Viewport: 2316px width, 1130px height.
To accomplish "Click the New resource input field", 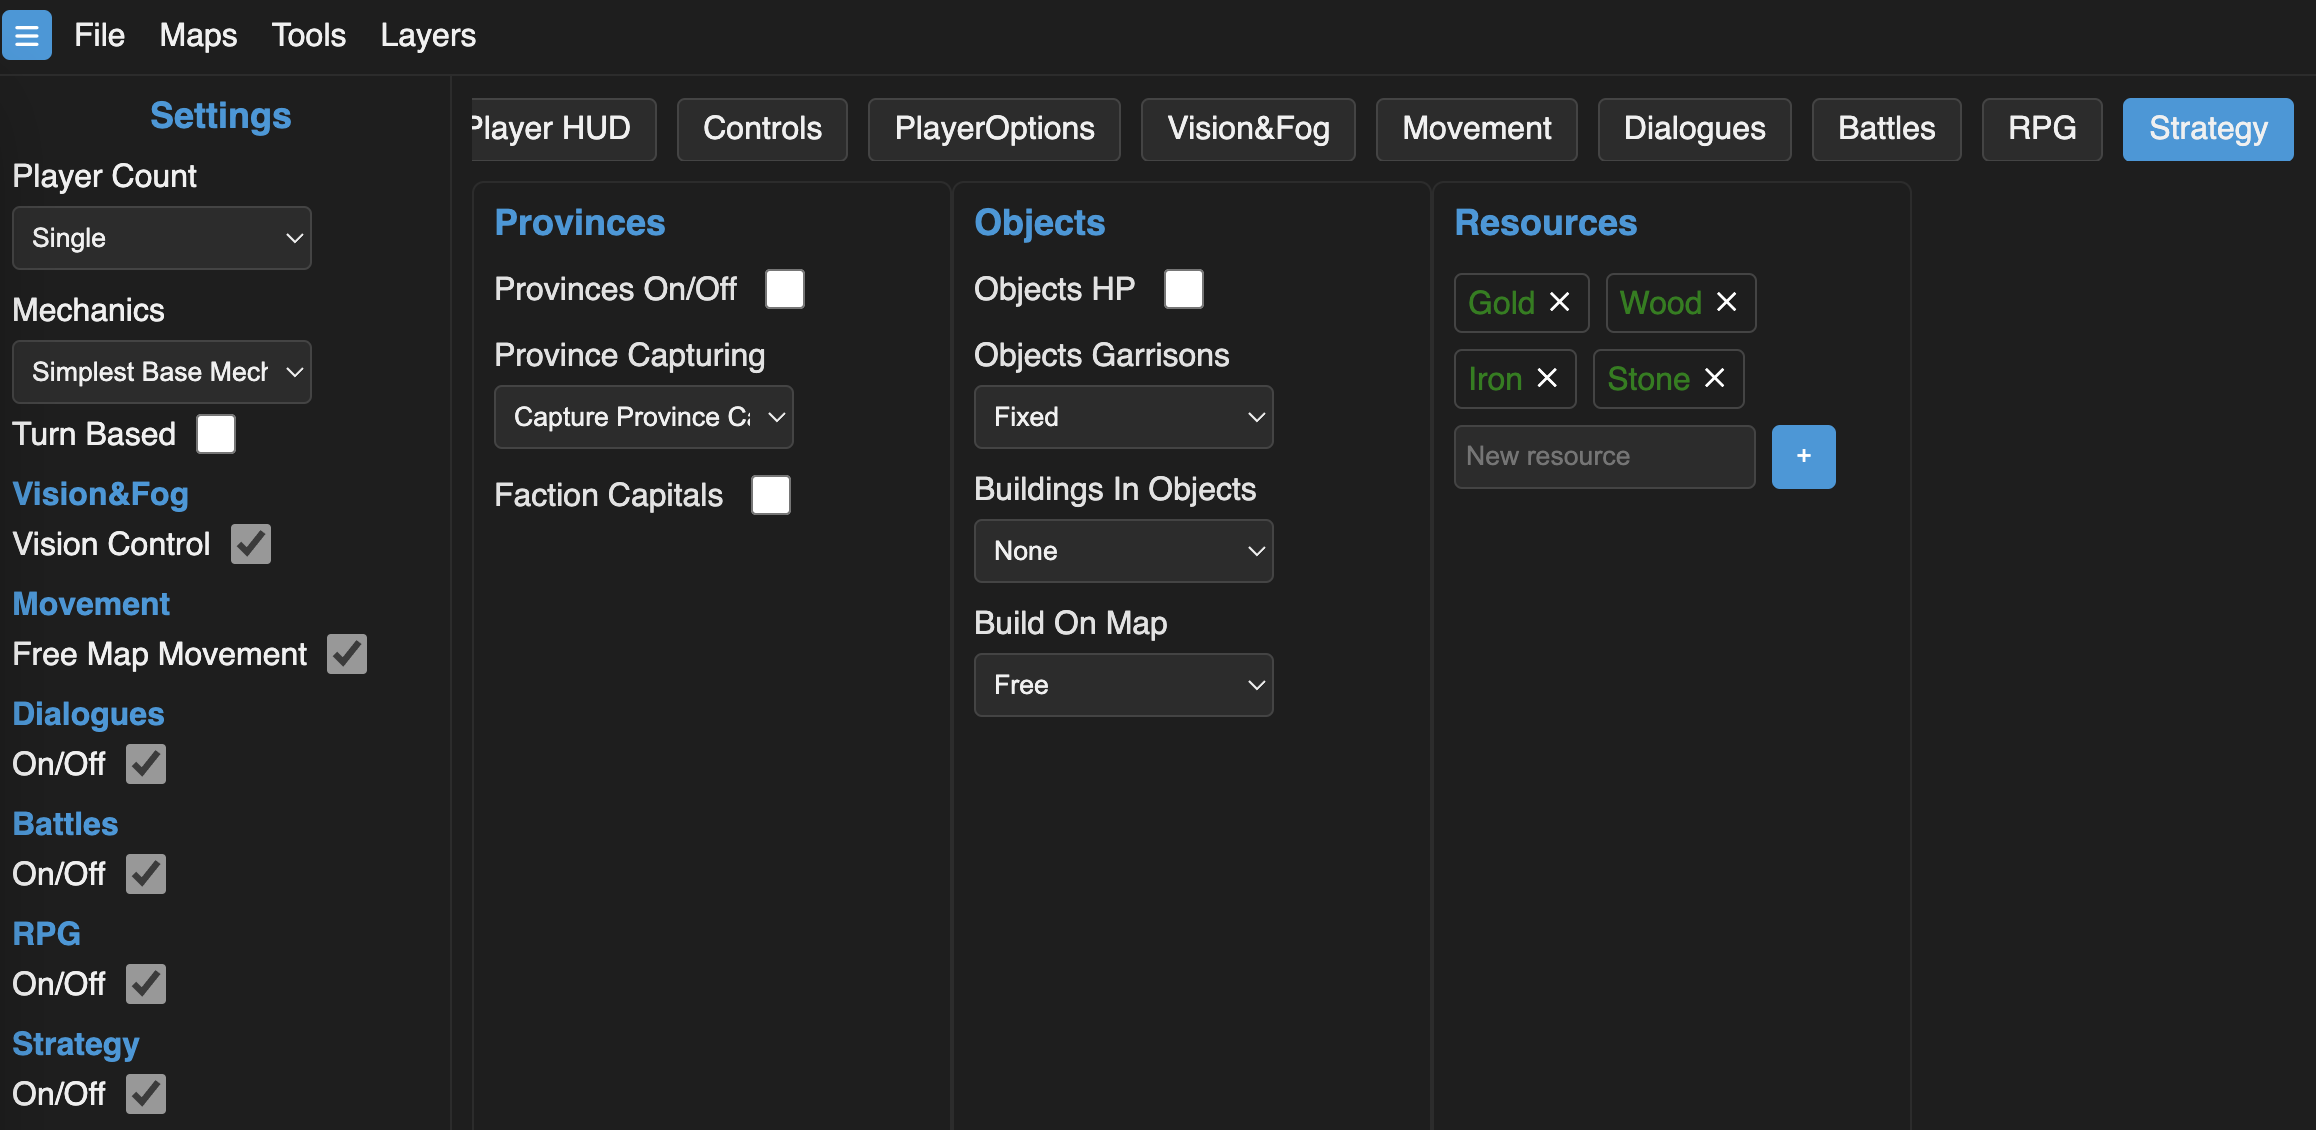I will tap(1604, 457).
